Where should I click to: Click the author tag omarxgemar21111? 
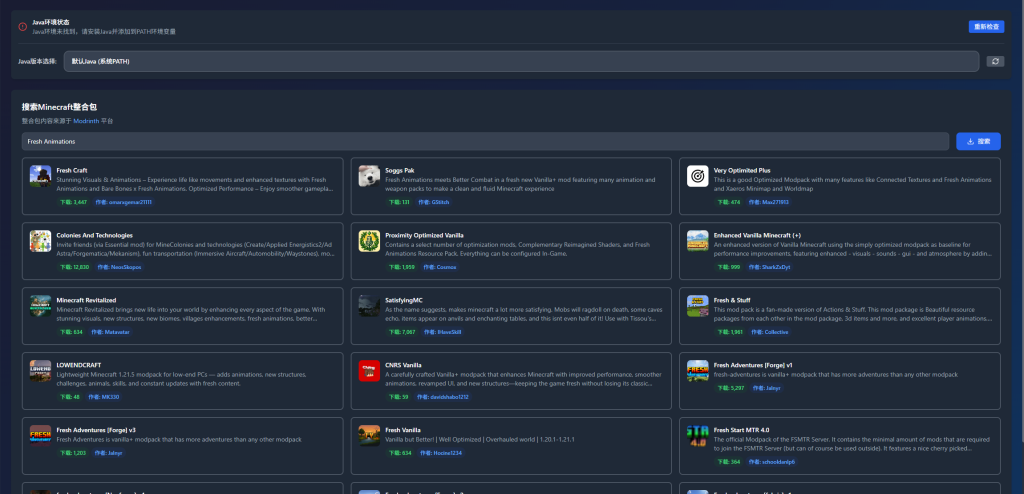point(123,203)
